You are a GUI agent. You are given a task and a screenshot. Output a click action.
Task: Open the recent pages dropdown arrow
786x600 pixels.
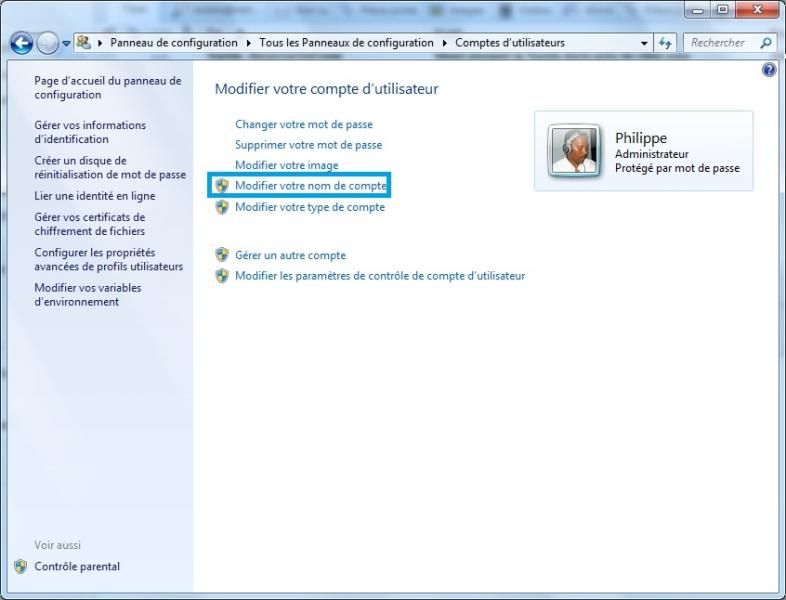[x=66, y=44]
